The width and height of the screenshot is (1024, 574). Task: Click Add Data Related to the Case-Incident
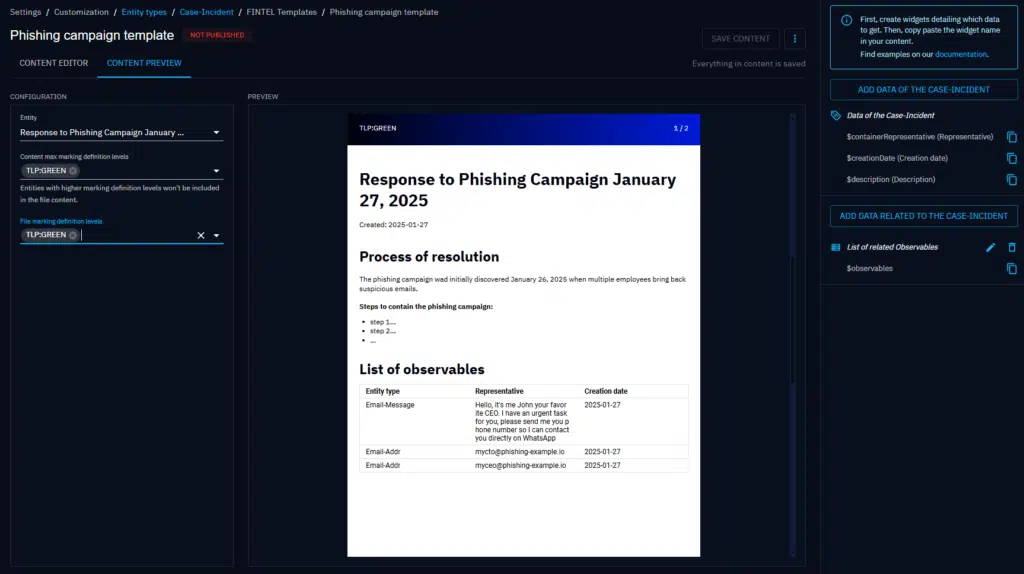[923, 215]
